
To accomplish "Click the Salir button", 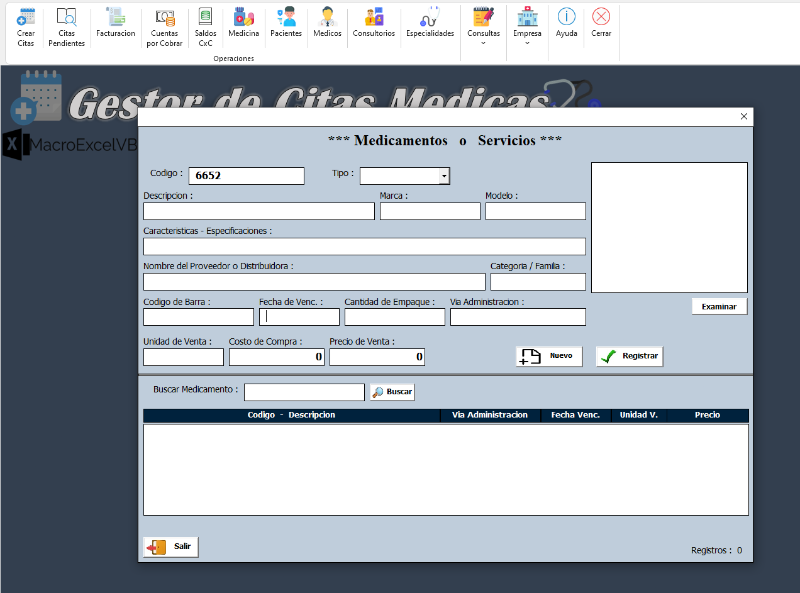I will tap(171, 547).
